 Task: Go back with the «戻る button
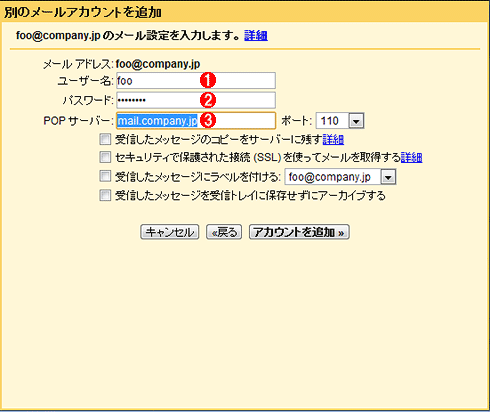(x=224, y=232)
